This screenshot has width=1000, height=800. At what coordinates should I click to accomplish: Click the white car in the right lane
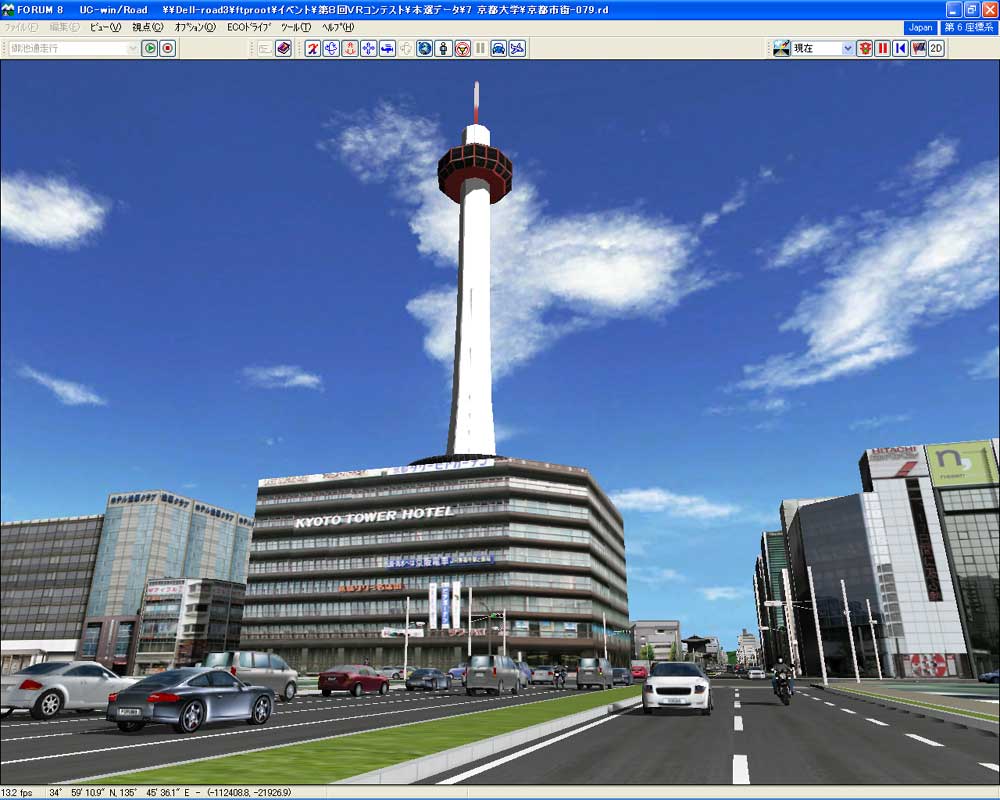[x=677, y=687]
